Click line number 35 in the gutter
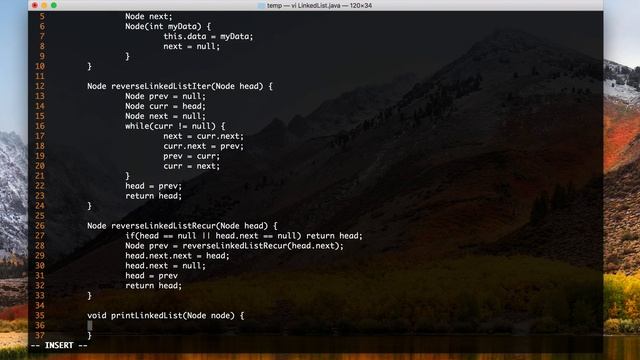The height and width of the screenshot is (360, 640). point(40,316)
